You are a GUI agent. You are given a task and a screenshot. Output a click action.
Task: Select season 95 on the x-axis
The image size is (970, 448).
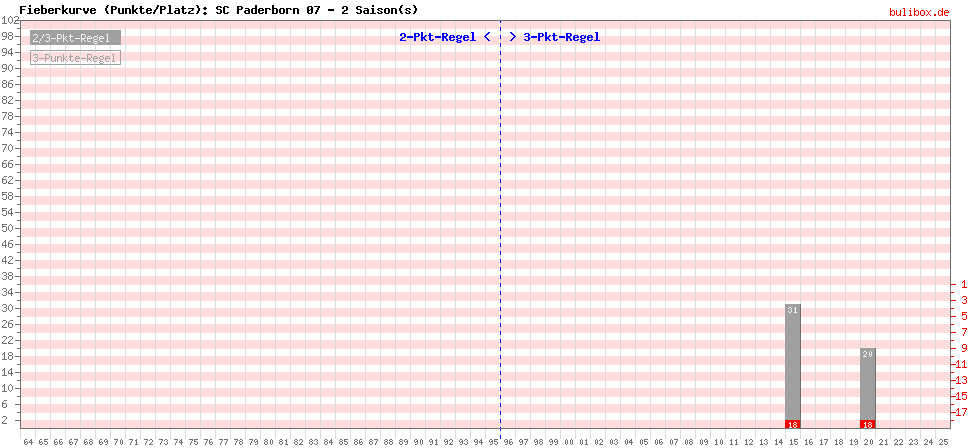tap(493, 441)
